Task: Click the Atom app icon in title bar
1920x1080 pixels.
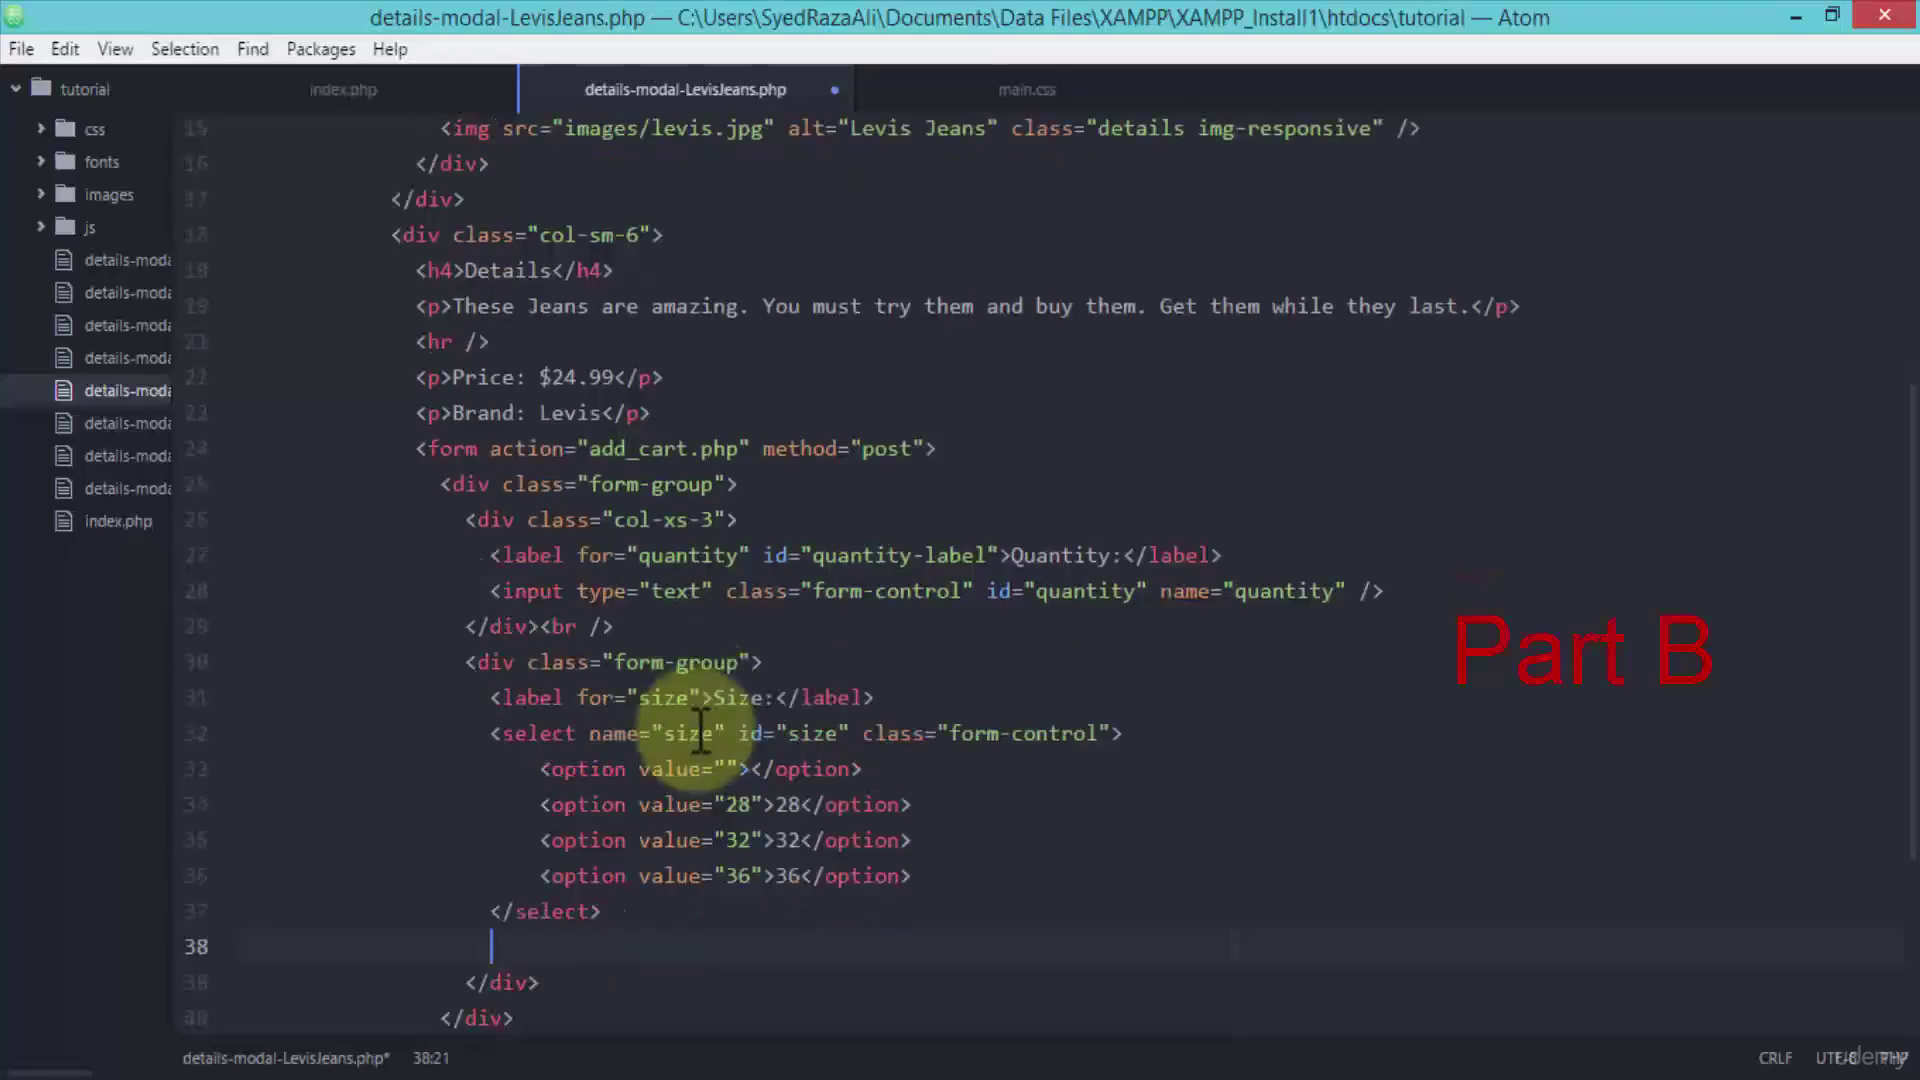Action: (x=14, y=16)
